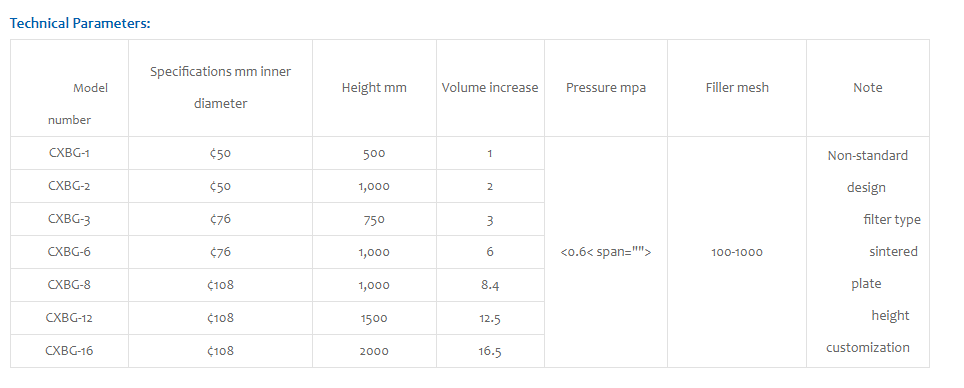Select the 100-1000 filler mesh value
Image resolution: width=964 pixels, height=388 pixels.
pos(737,252)
